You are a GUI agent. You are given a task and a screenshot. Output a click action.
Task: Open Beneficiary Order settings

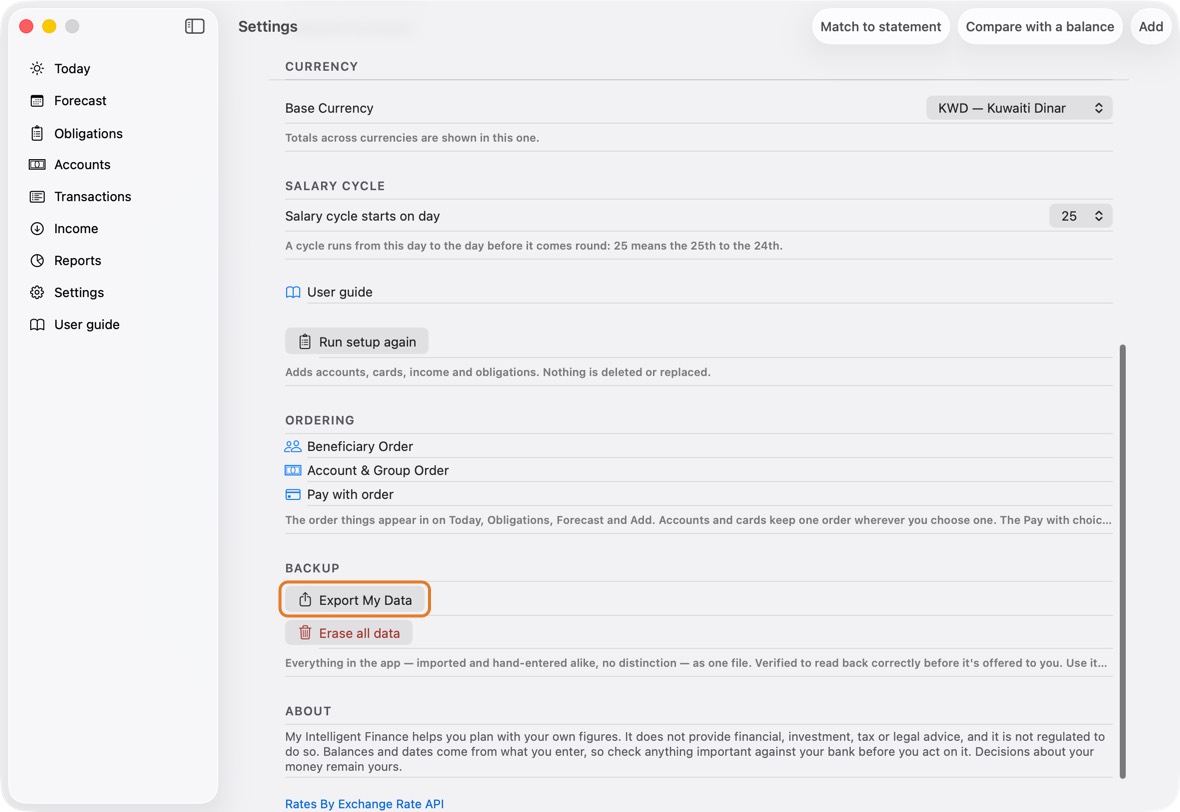coord(698,446)
